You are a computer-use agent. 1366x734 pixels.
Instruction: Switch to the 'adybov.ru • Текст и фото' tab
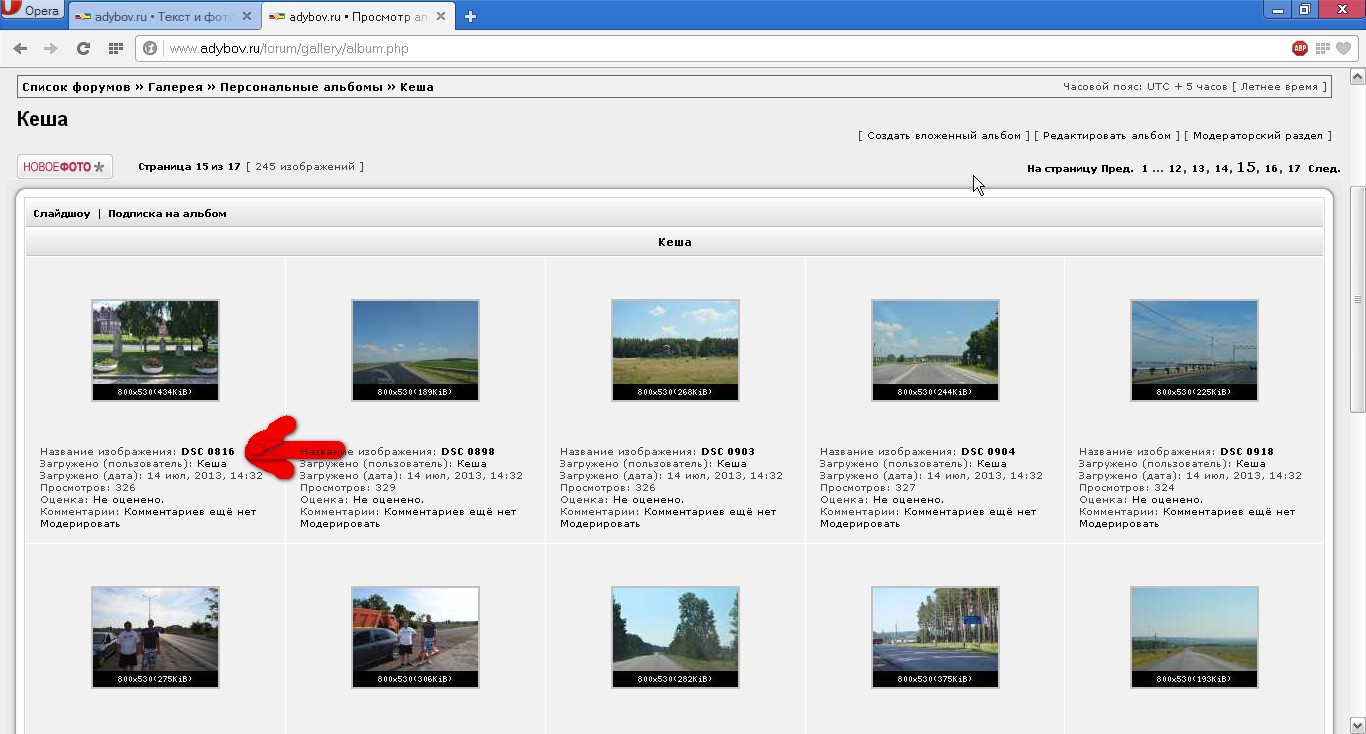pyautogui.click(x=157, y=17)
